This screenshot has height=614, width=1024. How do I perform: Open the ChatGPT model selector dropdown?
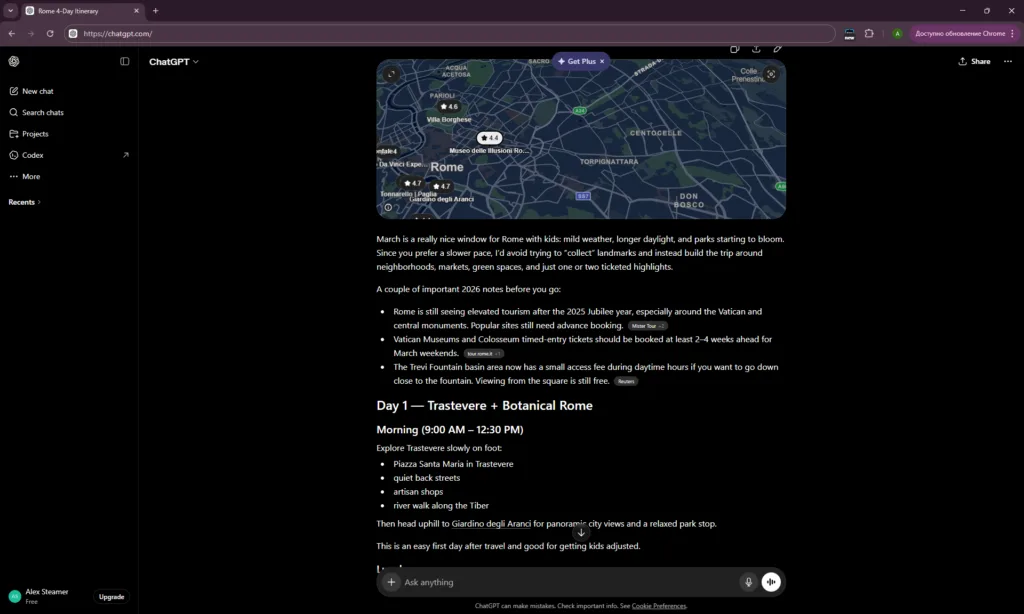[x=174, y=61]
